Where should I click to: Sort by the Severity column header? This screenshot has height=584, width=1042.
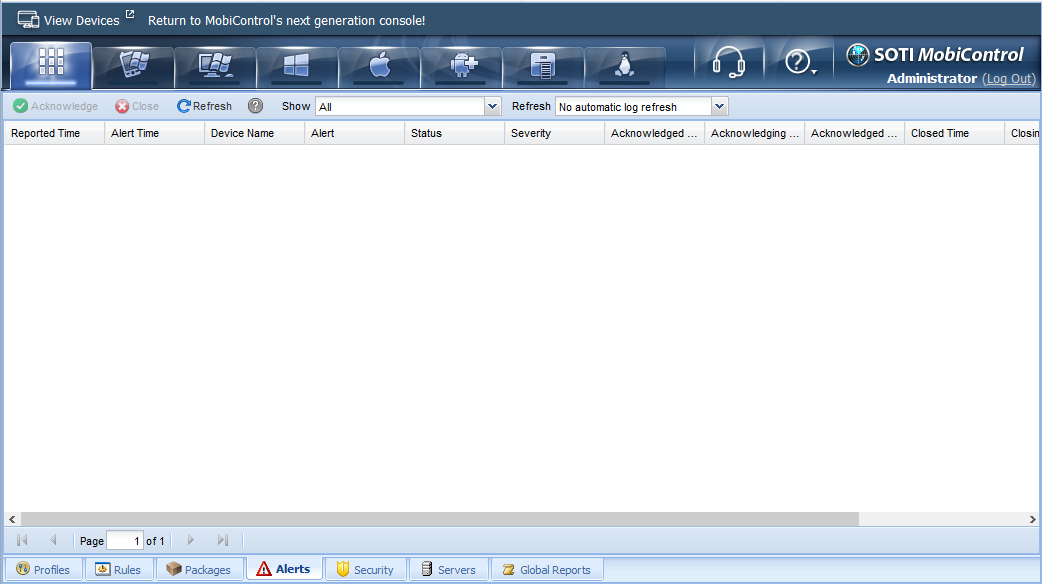pos(553,133)
